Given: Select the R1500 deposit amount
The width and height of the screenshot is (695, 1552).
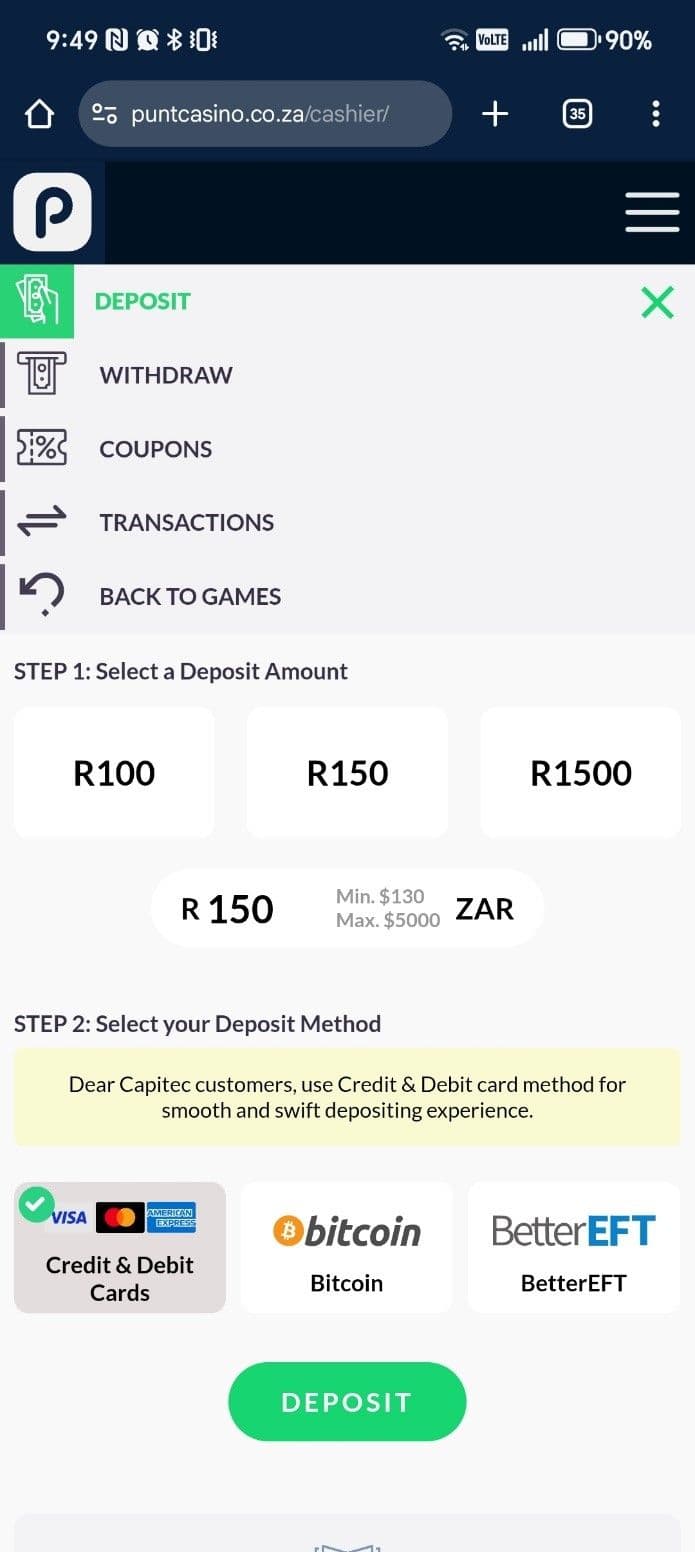Looking at the screenshot, I should point(580,771).
